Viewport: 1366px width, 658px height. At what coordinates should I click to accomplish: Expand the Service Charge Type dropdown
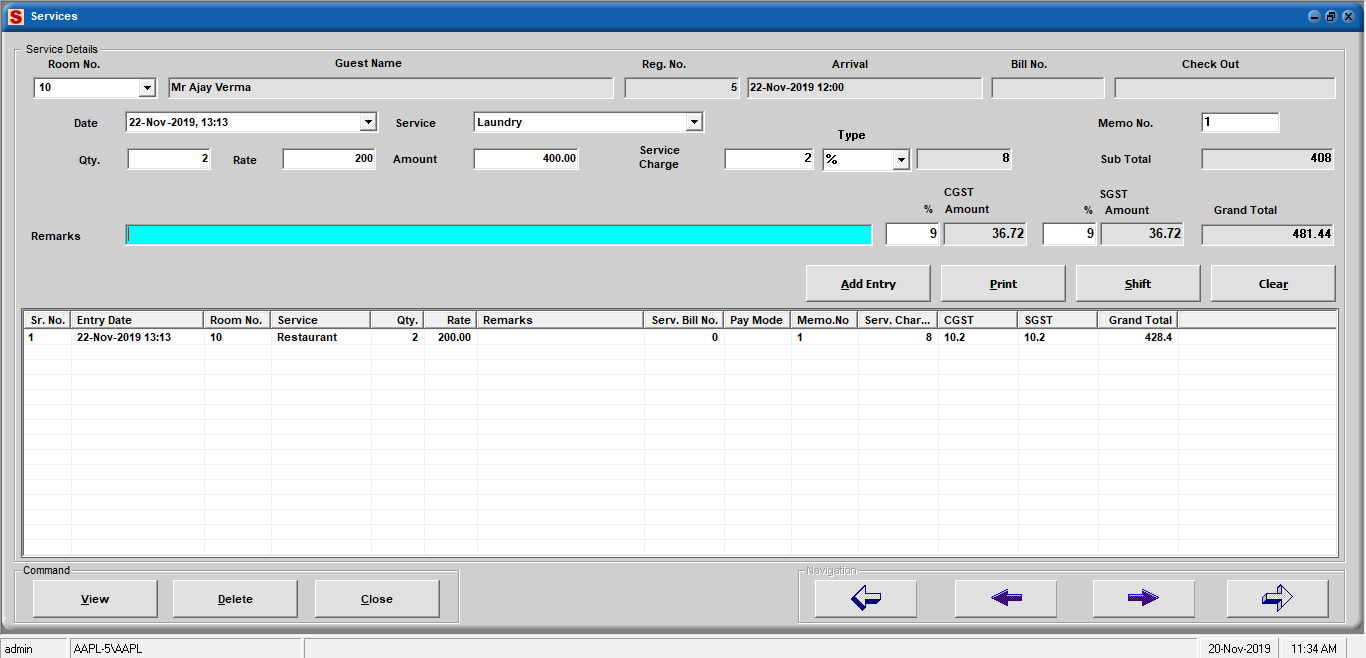(x=900, y=159)
